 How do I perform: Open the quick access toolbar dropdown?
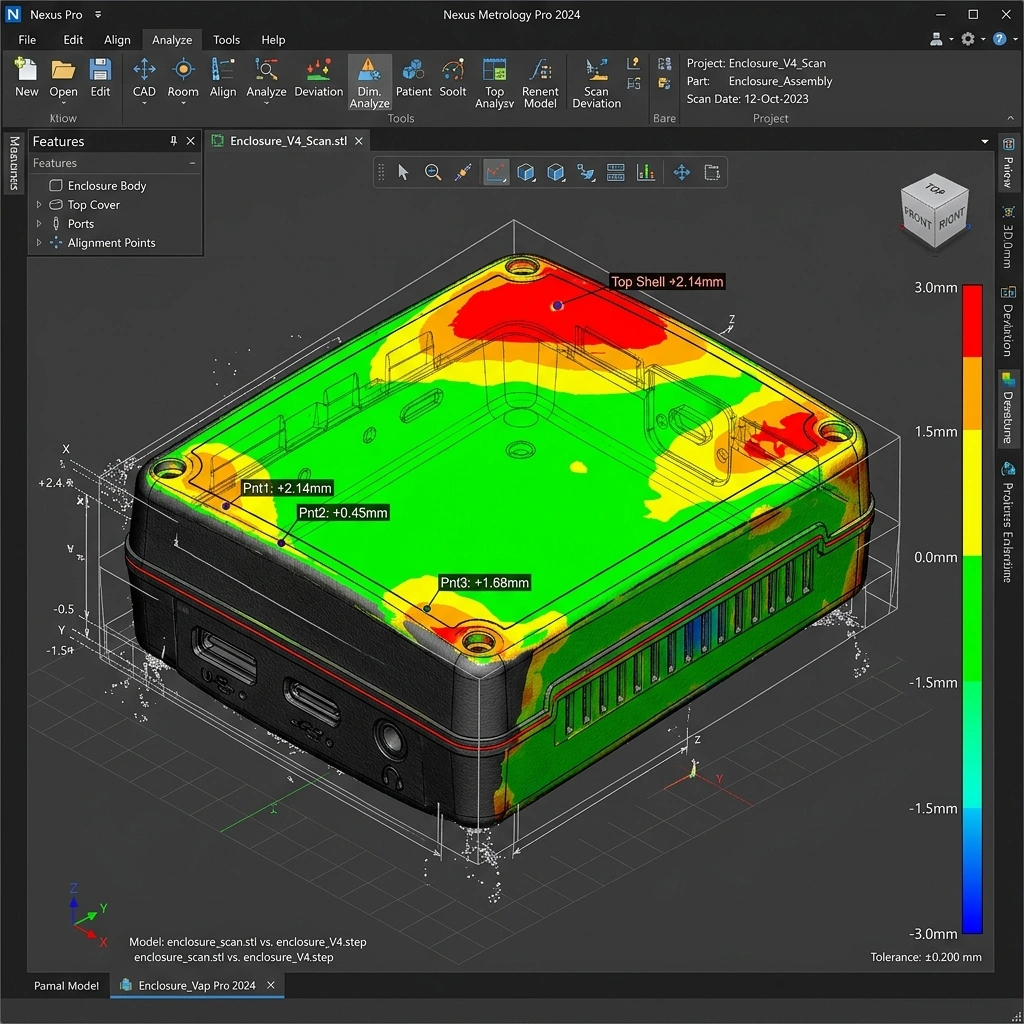tap(98, 14)
